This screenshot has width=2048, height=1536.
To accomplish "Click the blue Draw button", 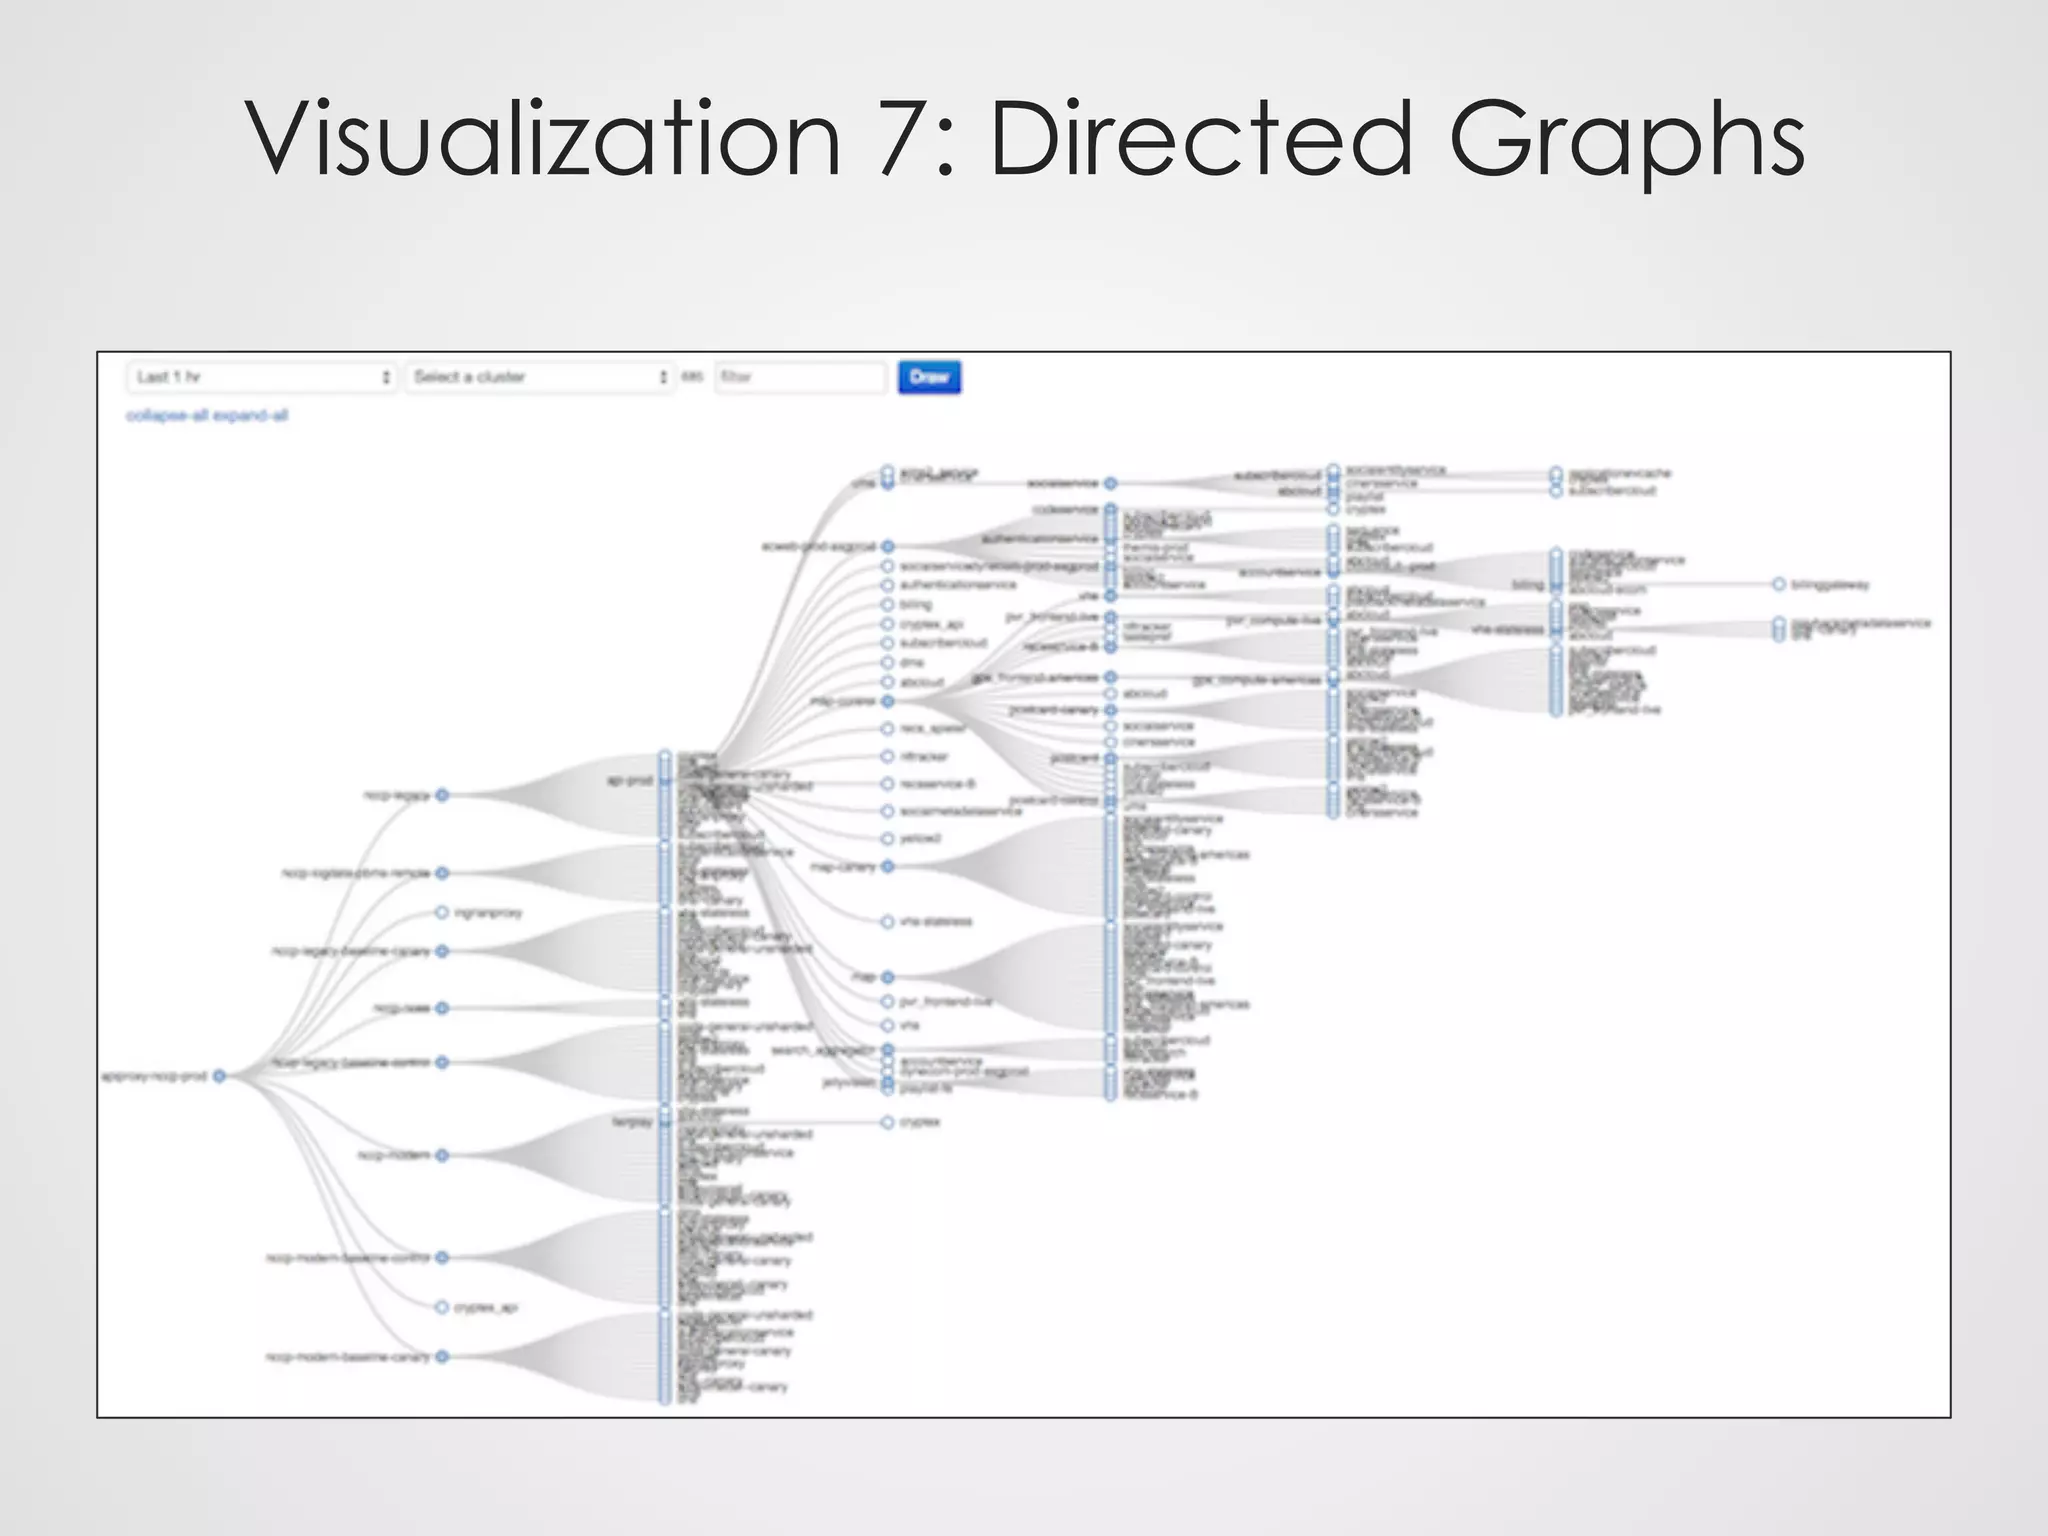I will [929, 377].
